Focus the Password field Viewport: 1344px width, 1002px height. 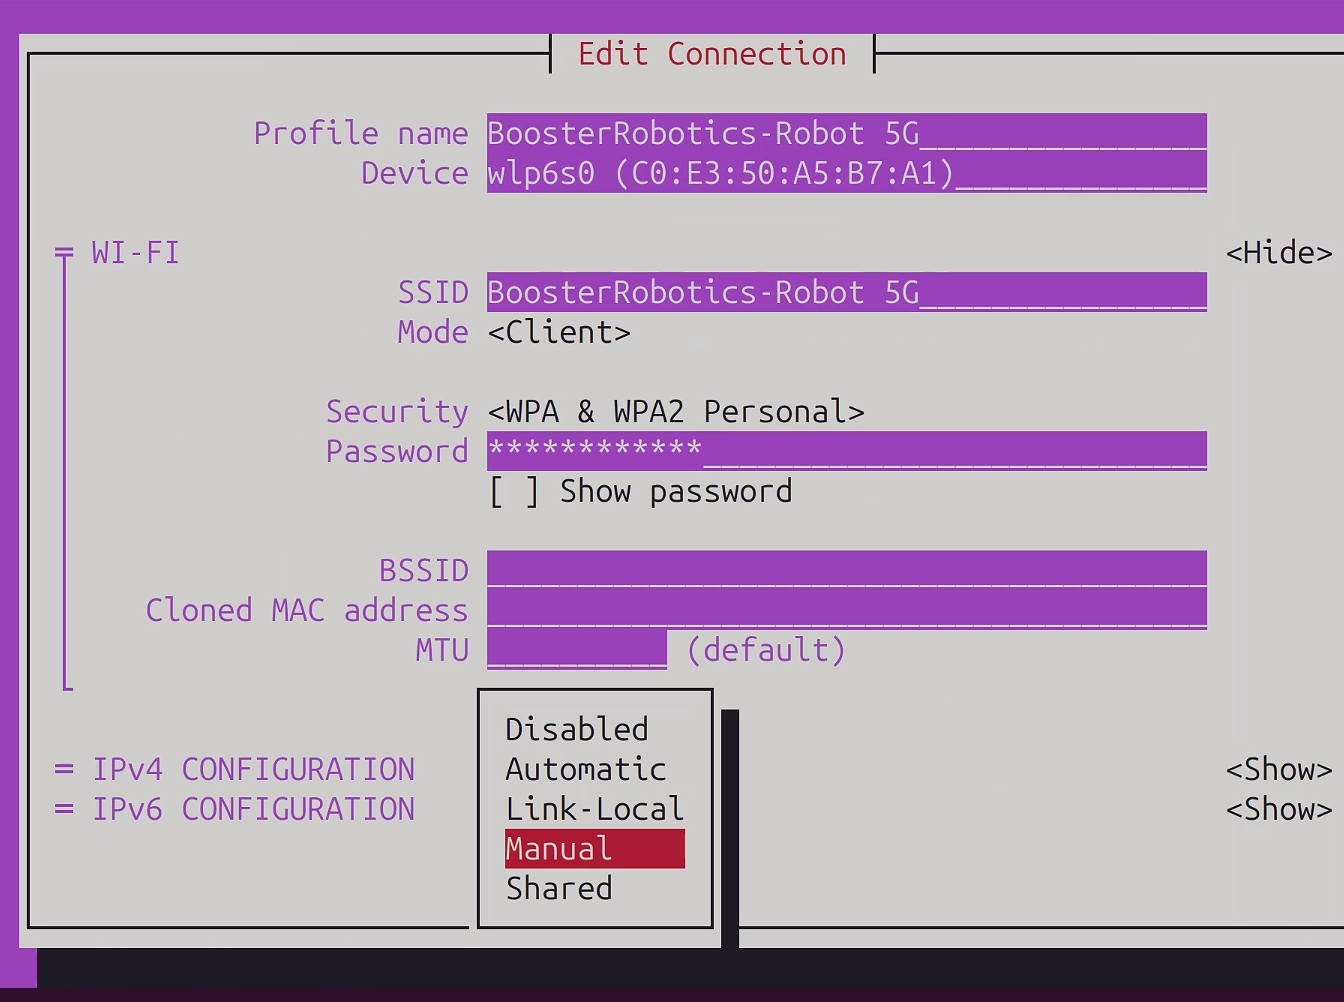pos(847,450)
